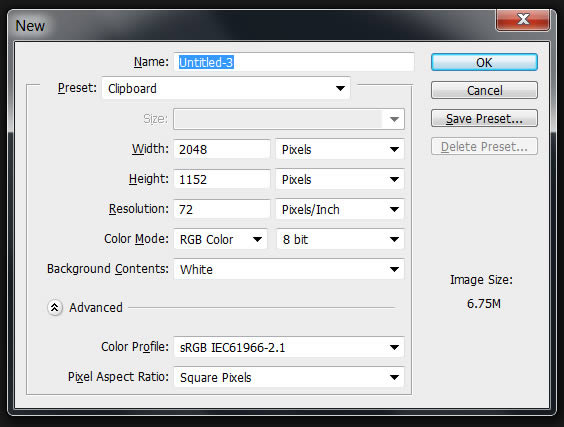Click the disabled Size dropdown arrow
Screen dimensions: 564x427
[394, 119]
